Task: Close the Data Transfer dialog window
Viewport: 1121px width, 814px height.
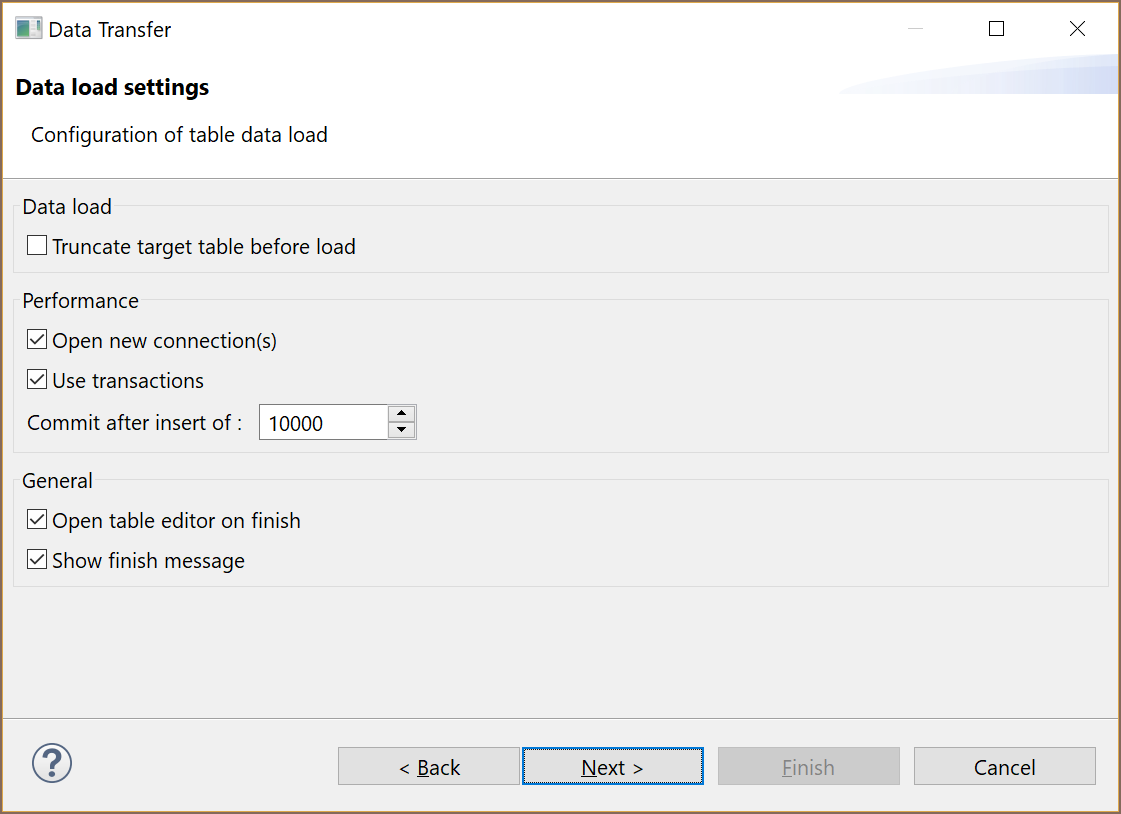Action: (x=1077, y=29)
